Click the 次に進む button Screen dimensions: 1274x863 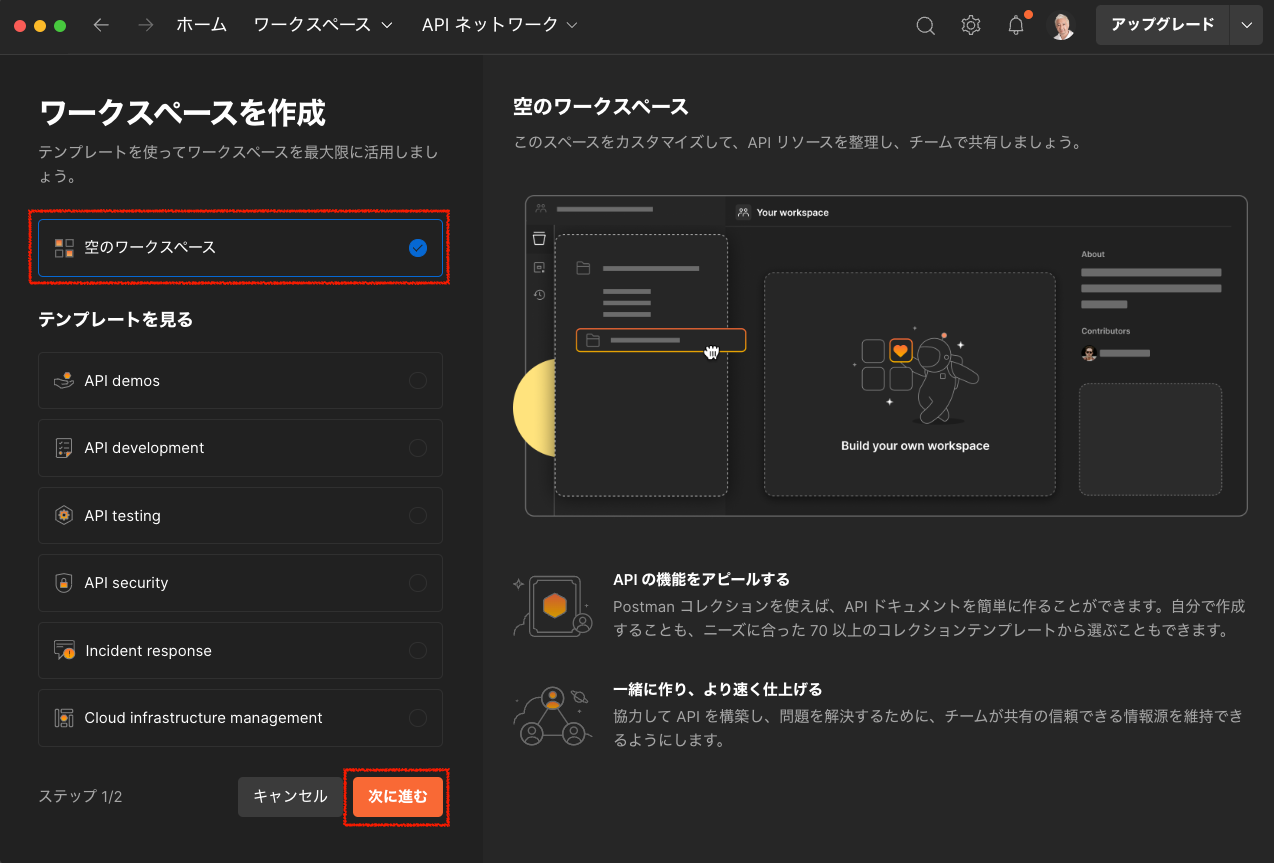pos(397,797)
